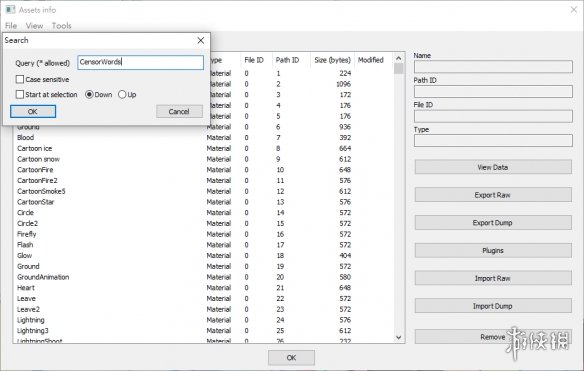
Task: Select the CartoonFire asset row
Action: pos(203,170)
